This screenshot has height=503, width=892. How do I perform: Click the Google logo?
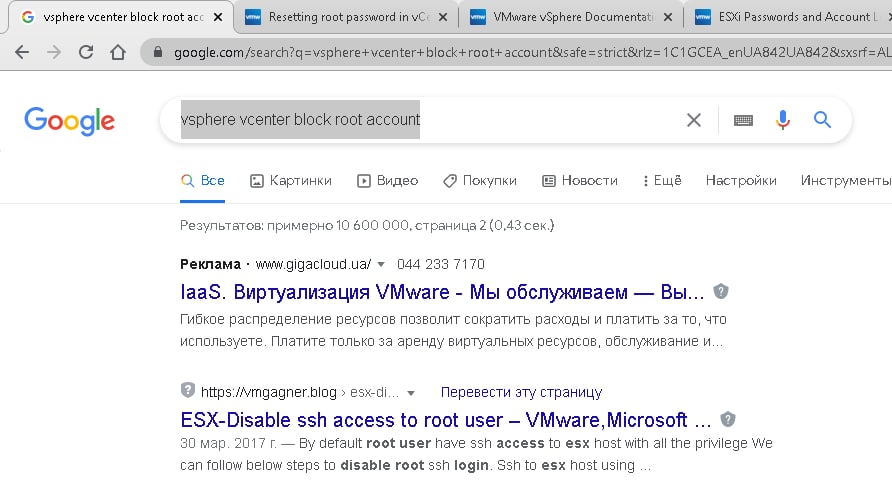69,121
